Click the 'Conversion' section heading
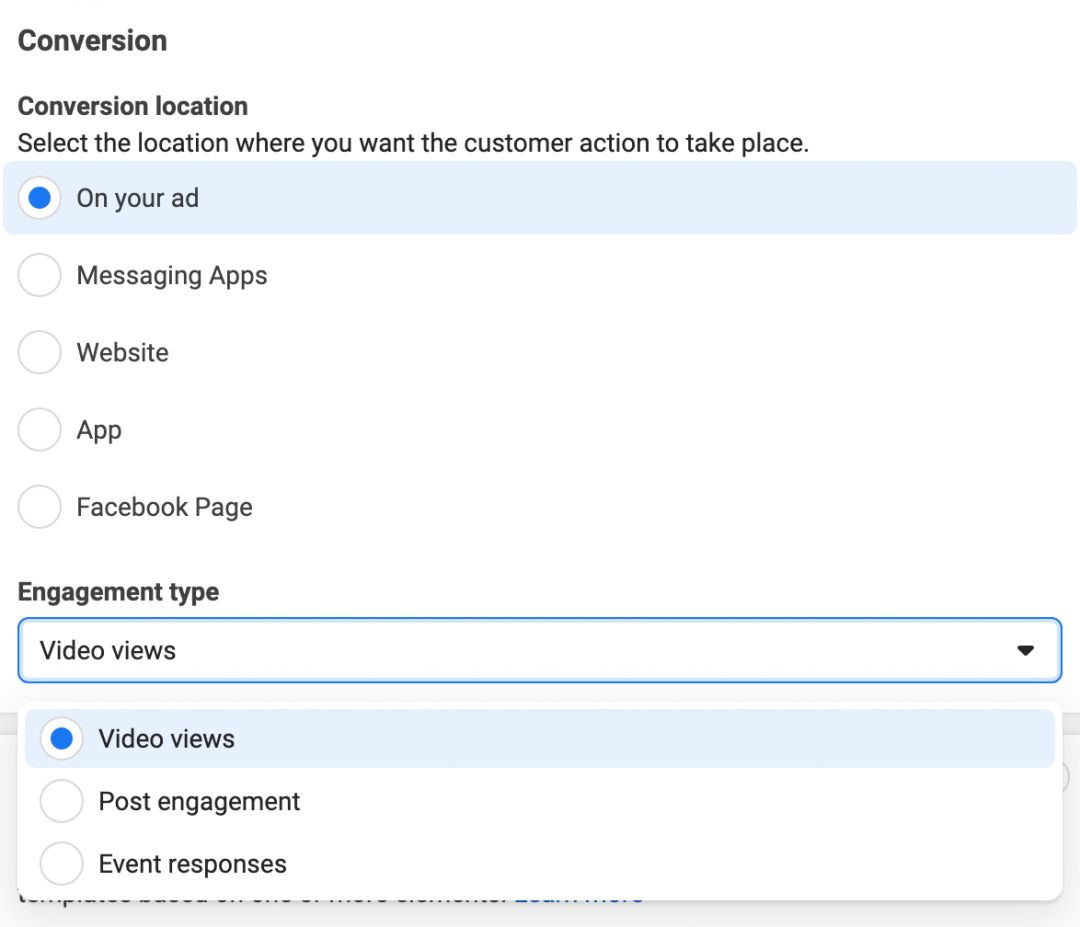 (92, 41)
